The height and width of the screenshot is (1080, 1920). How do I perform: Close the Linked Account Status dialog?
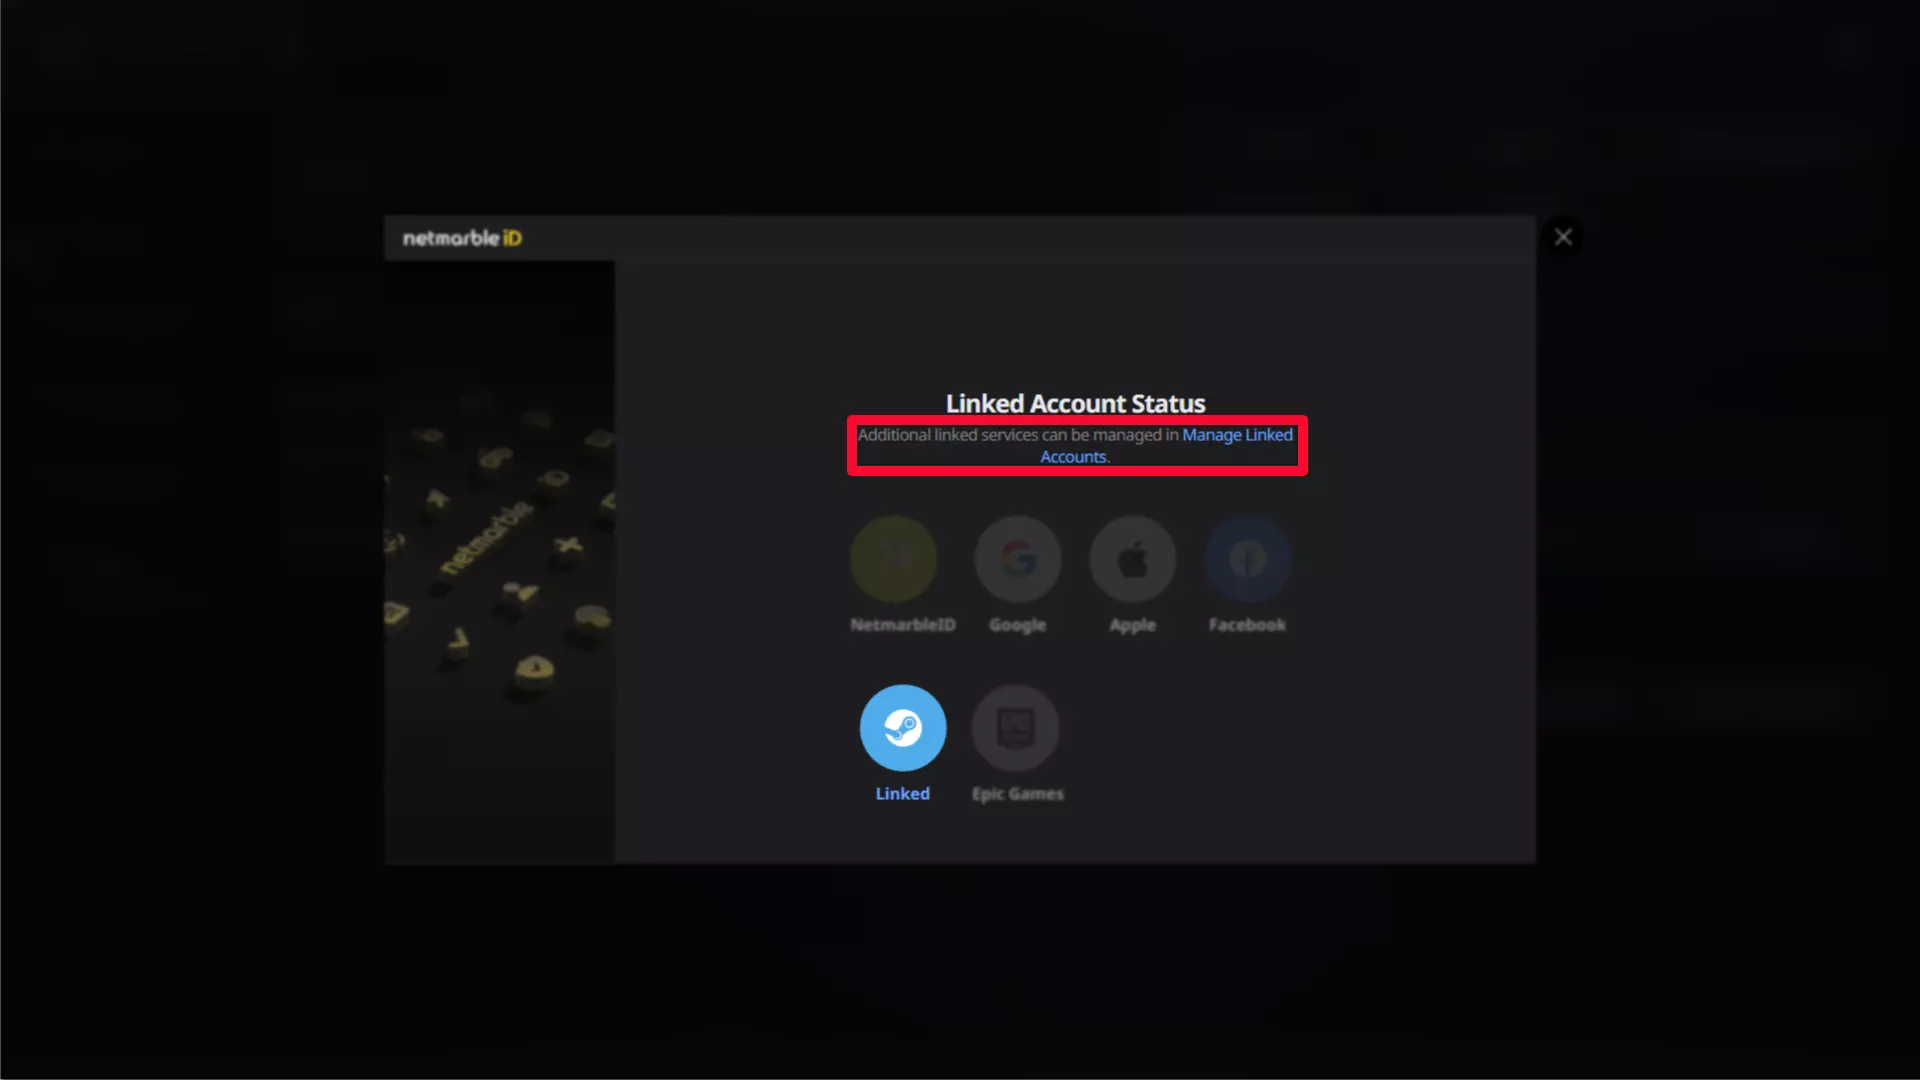(1563, 237)
